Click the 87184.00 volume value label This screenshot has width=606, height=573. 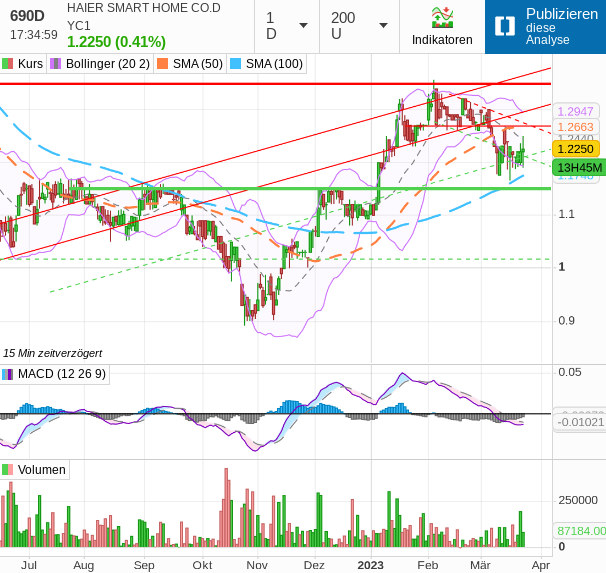581,531
